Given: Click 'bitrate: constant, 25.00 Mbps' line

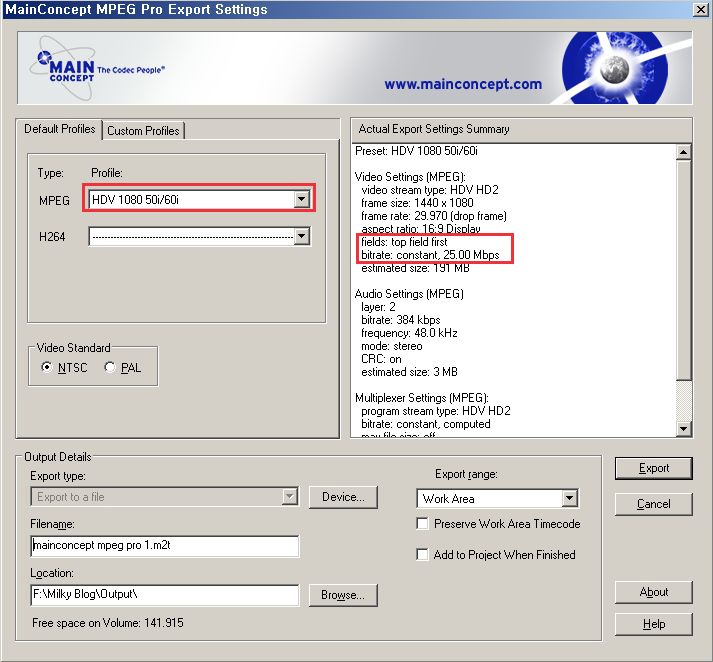Looking at the screenshot, I should click(x=430, y=255).
